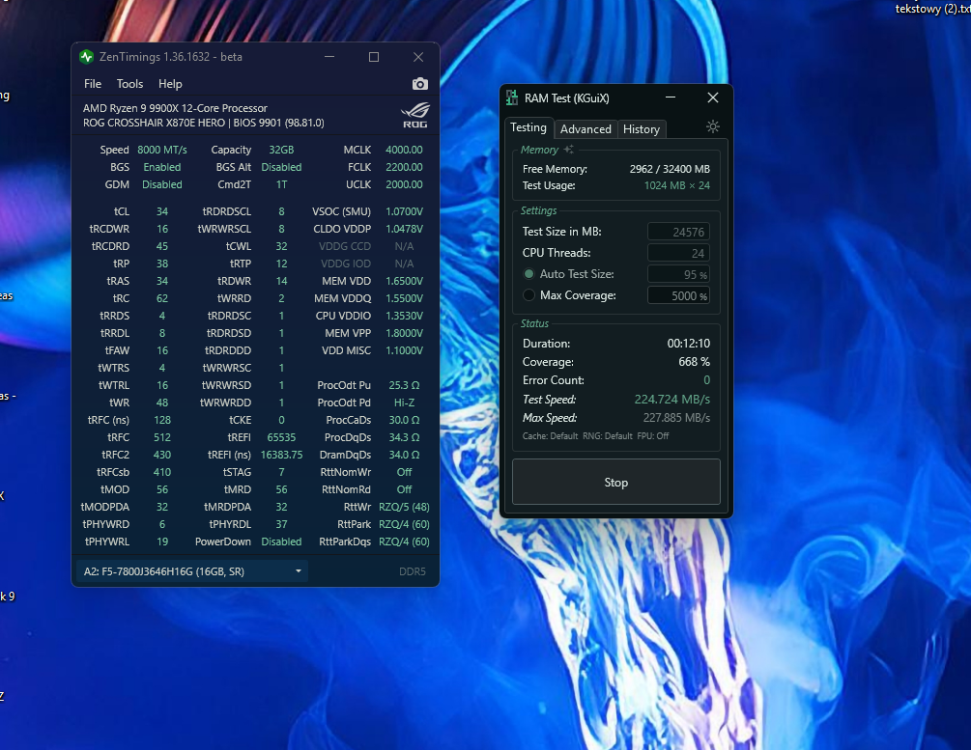Open the File menu in ZenTimings

(x=93, y=84)
